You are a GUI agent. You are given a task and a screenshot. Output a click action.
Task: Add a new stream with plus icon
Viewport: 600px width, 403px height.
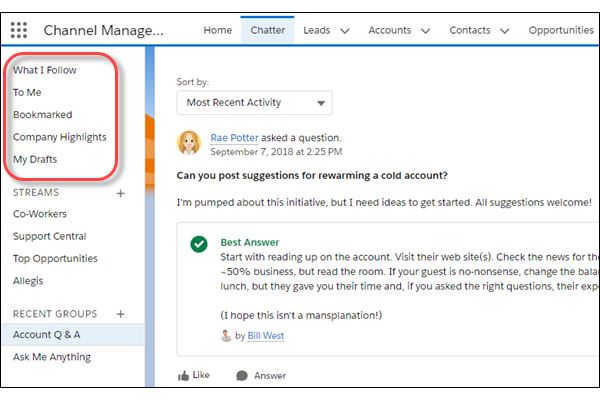tap(121, 193)
